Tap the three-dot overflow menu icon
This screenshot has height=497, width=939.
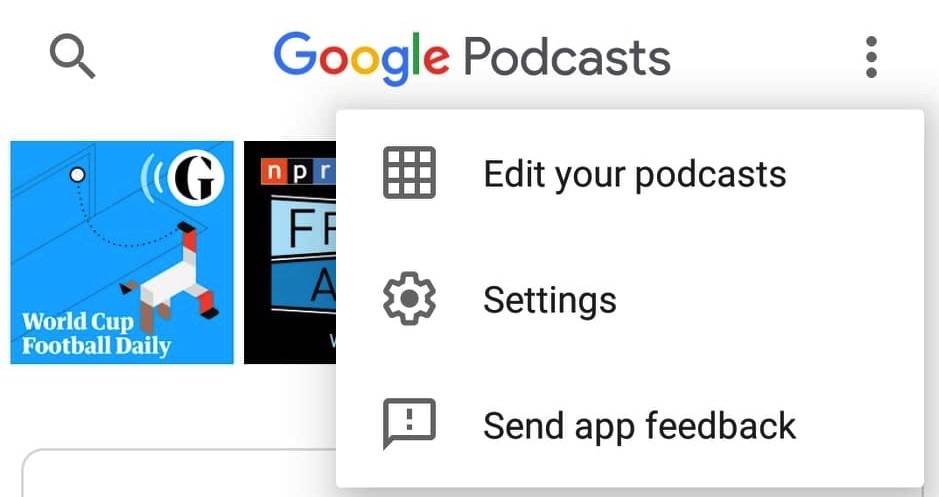(871, 57)
